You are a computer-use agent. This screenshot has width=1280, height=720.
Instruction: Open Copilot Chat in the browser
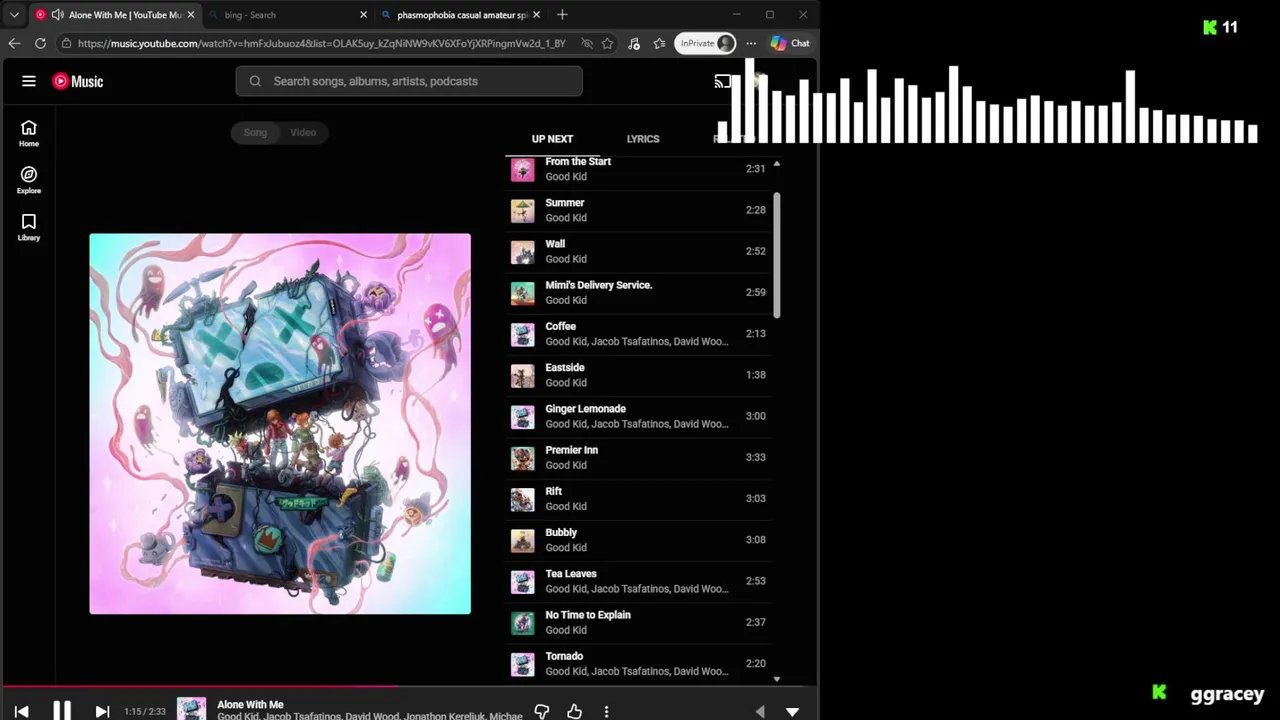tap(790, 43)
